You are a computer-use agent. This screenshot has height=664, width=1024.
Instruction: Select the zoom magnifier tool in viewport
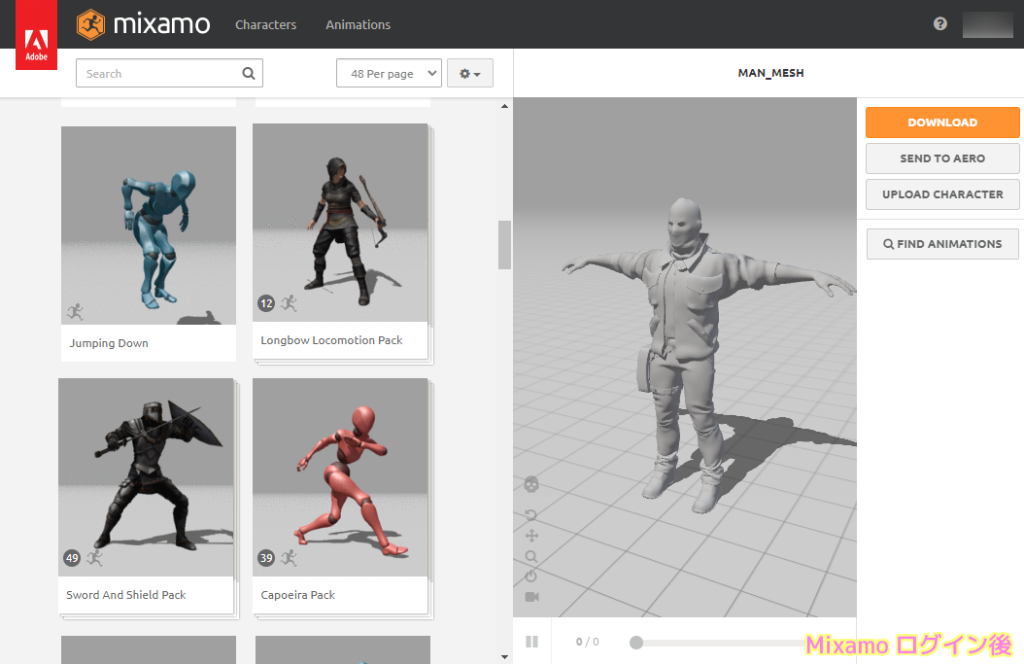click(531, 556)
